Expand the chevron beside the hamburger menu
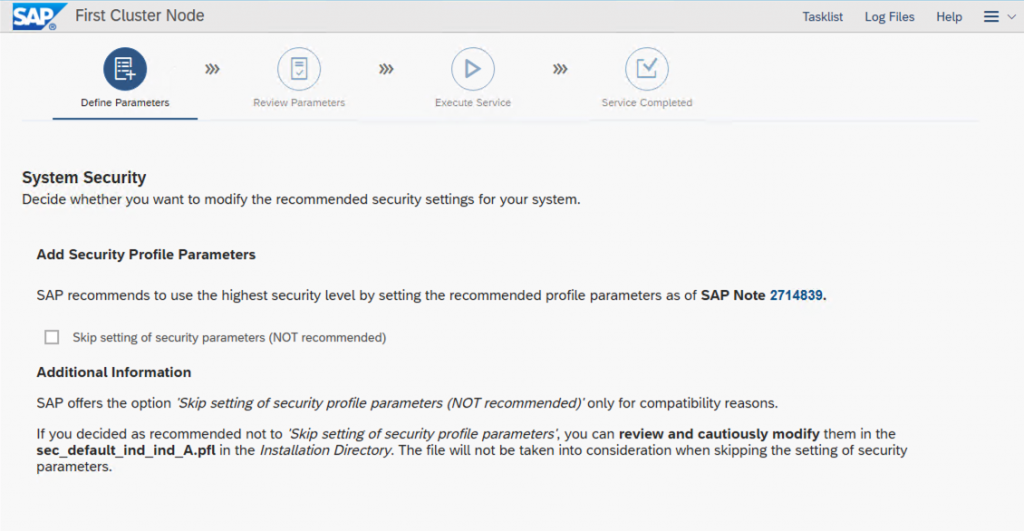Screen dimensions: 1024x531 [x=1011, y=17]
